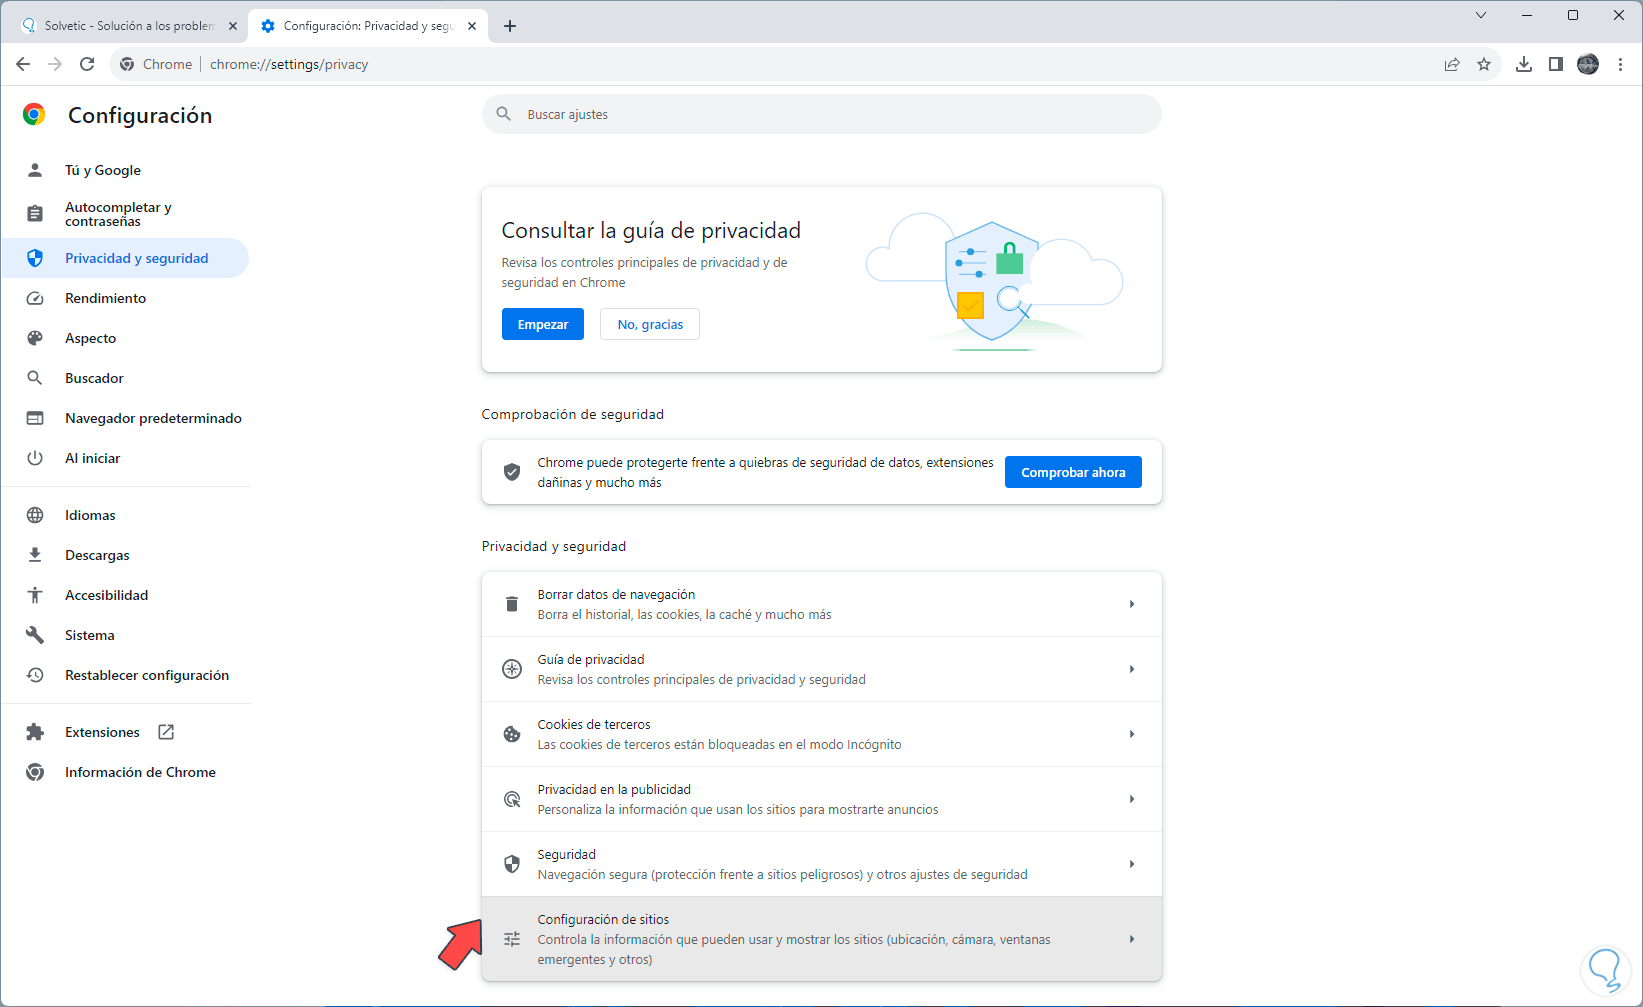Open a new tab with the plus button

pos(510,26)
